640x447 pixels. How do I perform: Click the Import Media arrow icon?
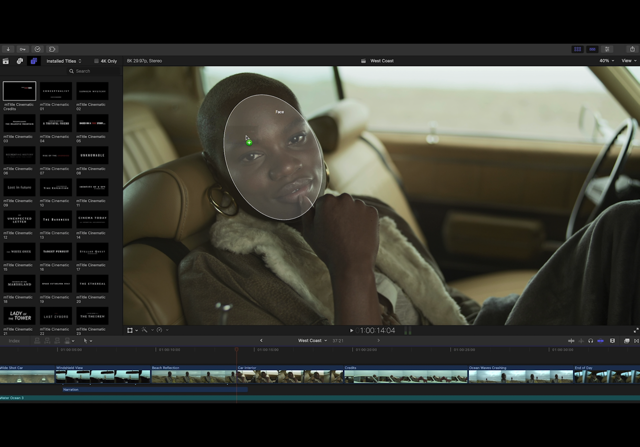8,49
